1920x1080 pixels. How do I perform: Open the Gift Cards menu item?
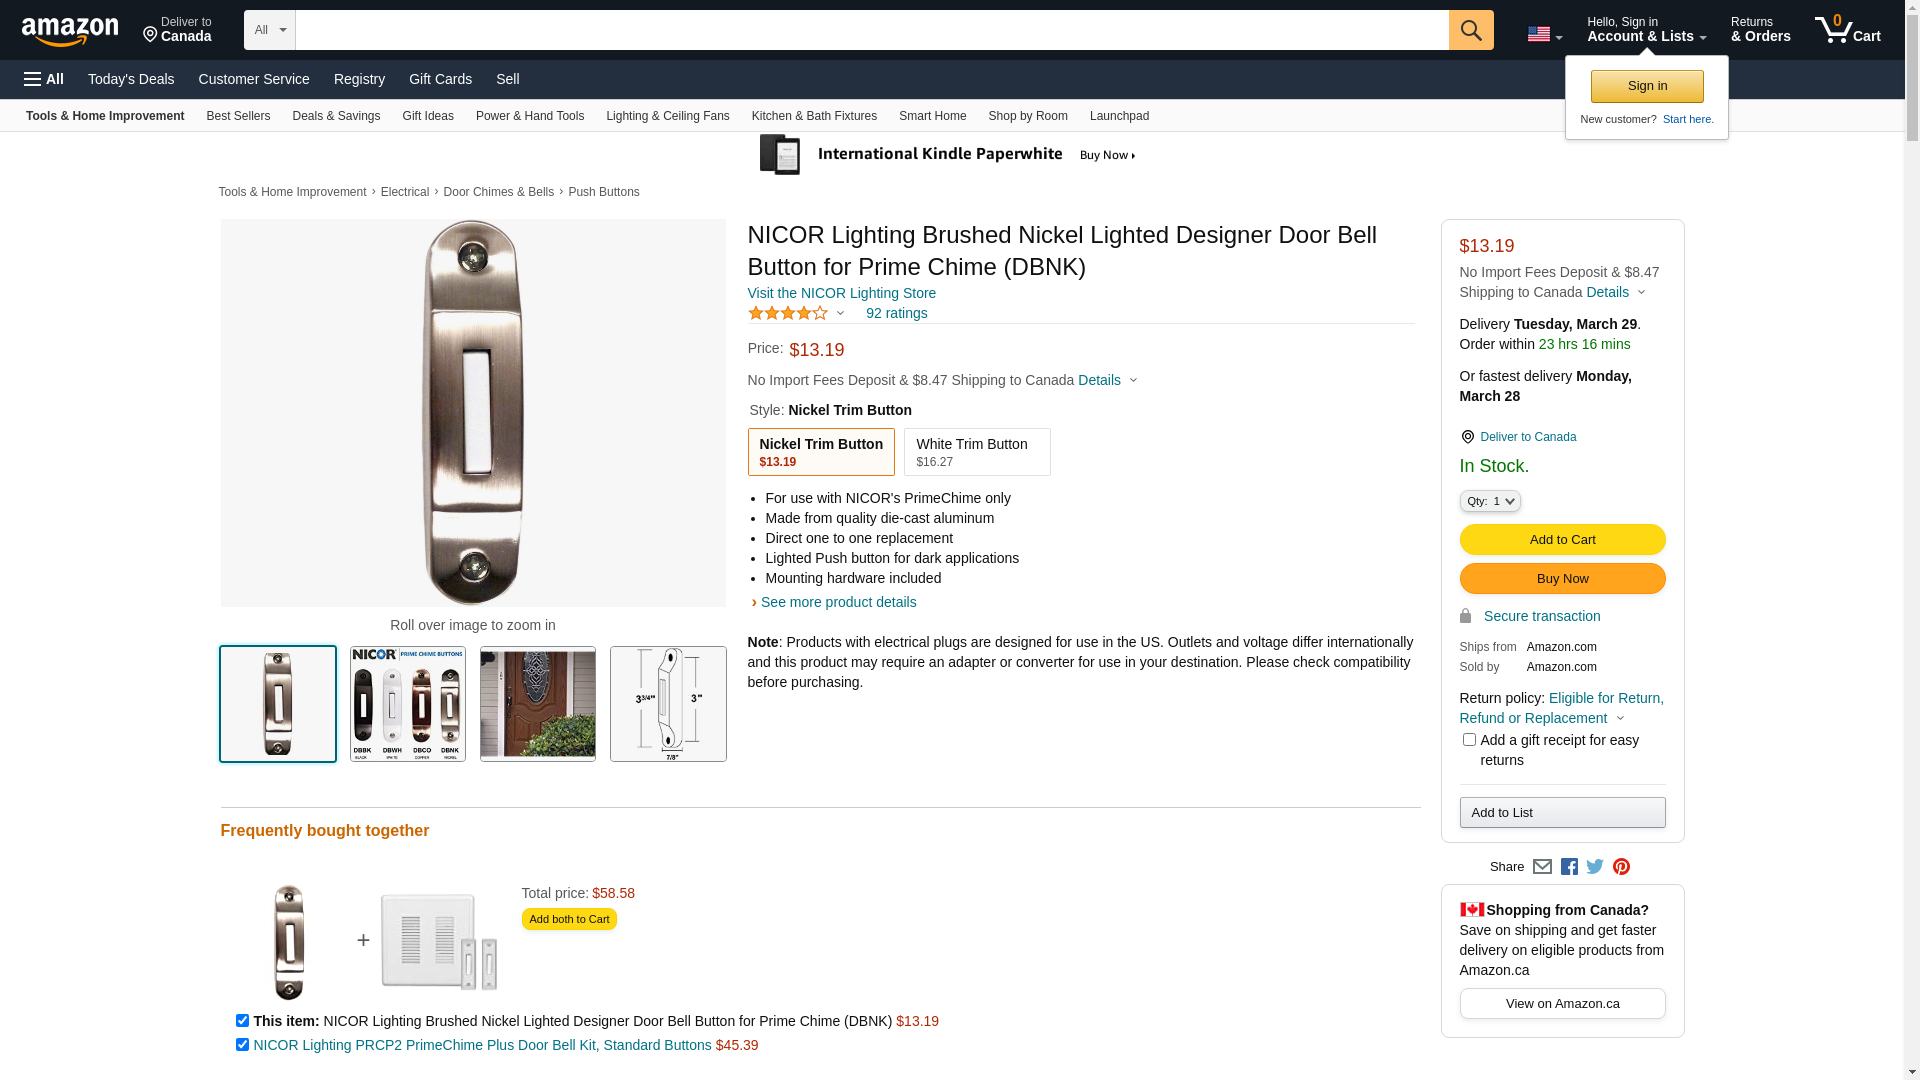coord(440,79)
